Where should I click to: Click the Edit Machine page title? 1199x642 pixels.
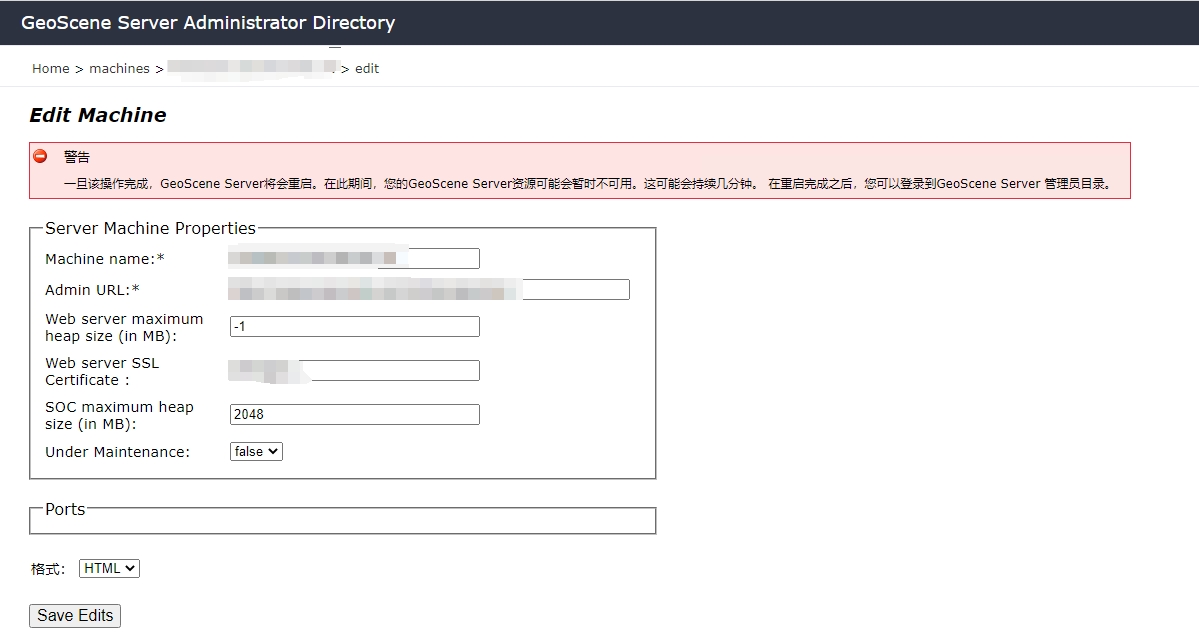pyautogui.click(x=96, y=114)
